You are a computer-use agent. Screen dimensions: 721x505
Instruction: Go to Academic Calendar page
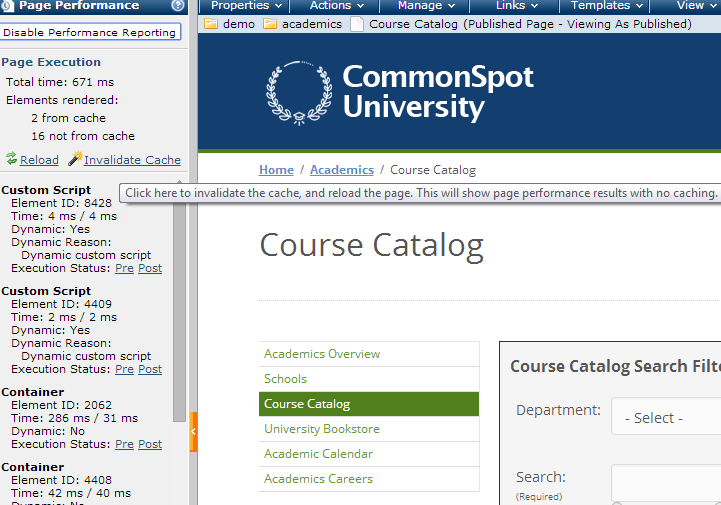369,454
